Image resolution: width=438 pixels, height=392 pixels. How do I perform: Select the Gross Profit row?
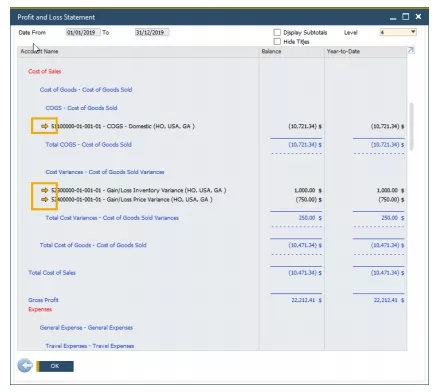click(x=43, y=300)
